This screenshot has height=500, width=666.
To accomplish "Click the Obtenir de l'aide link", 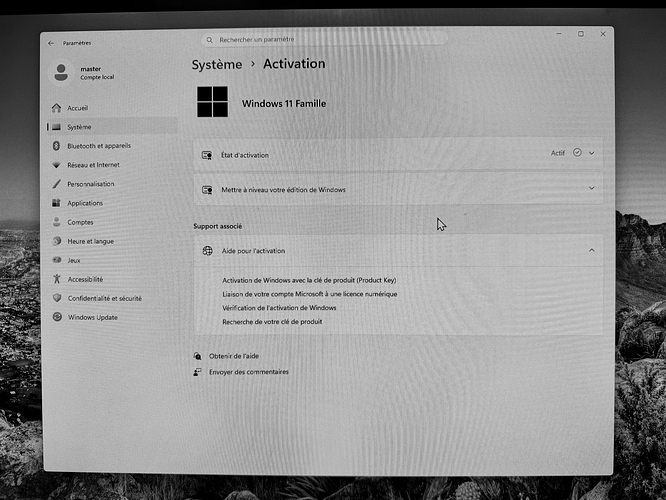I will (x=234, y=356).
